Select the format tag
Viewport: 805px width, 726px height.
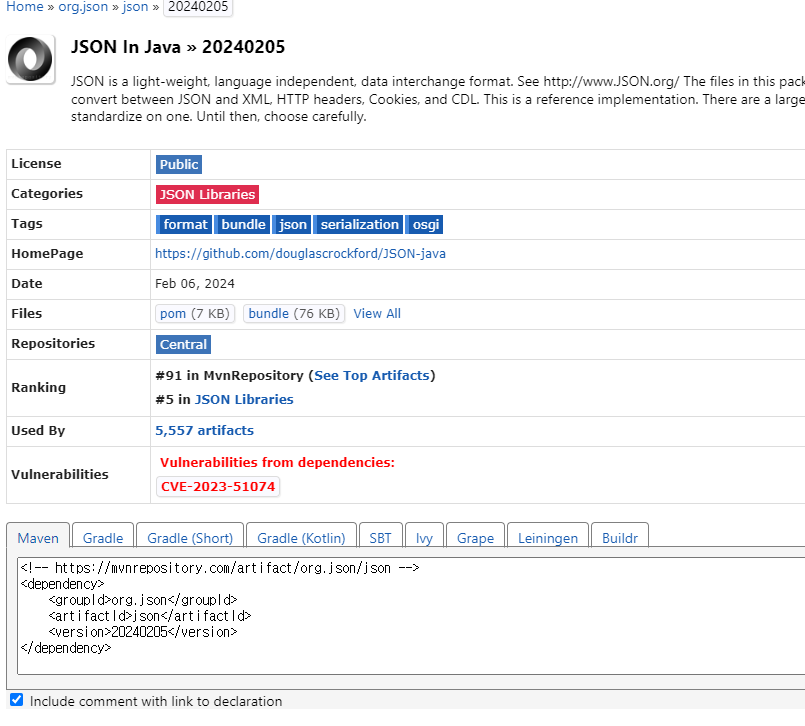184,225
